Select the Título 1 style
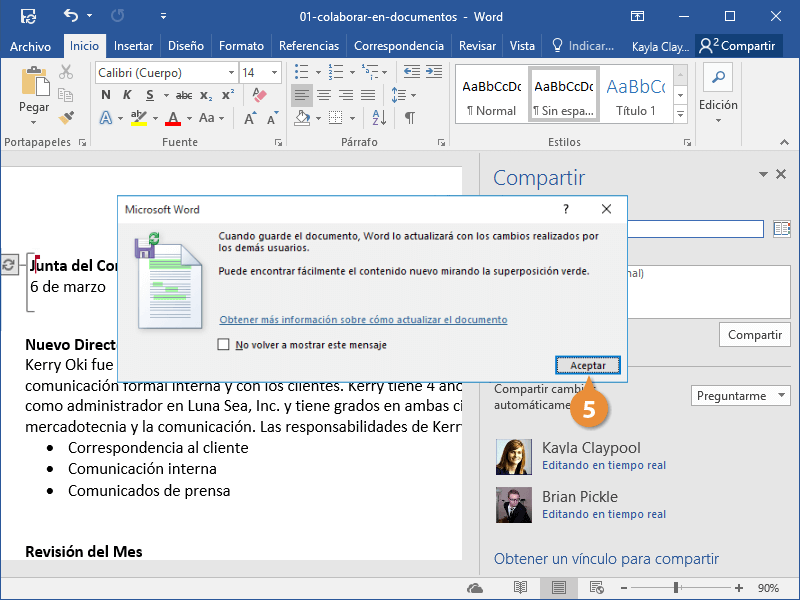This screenshot has height=600, width=800. pyautogui.click(x=636, y=94)
